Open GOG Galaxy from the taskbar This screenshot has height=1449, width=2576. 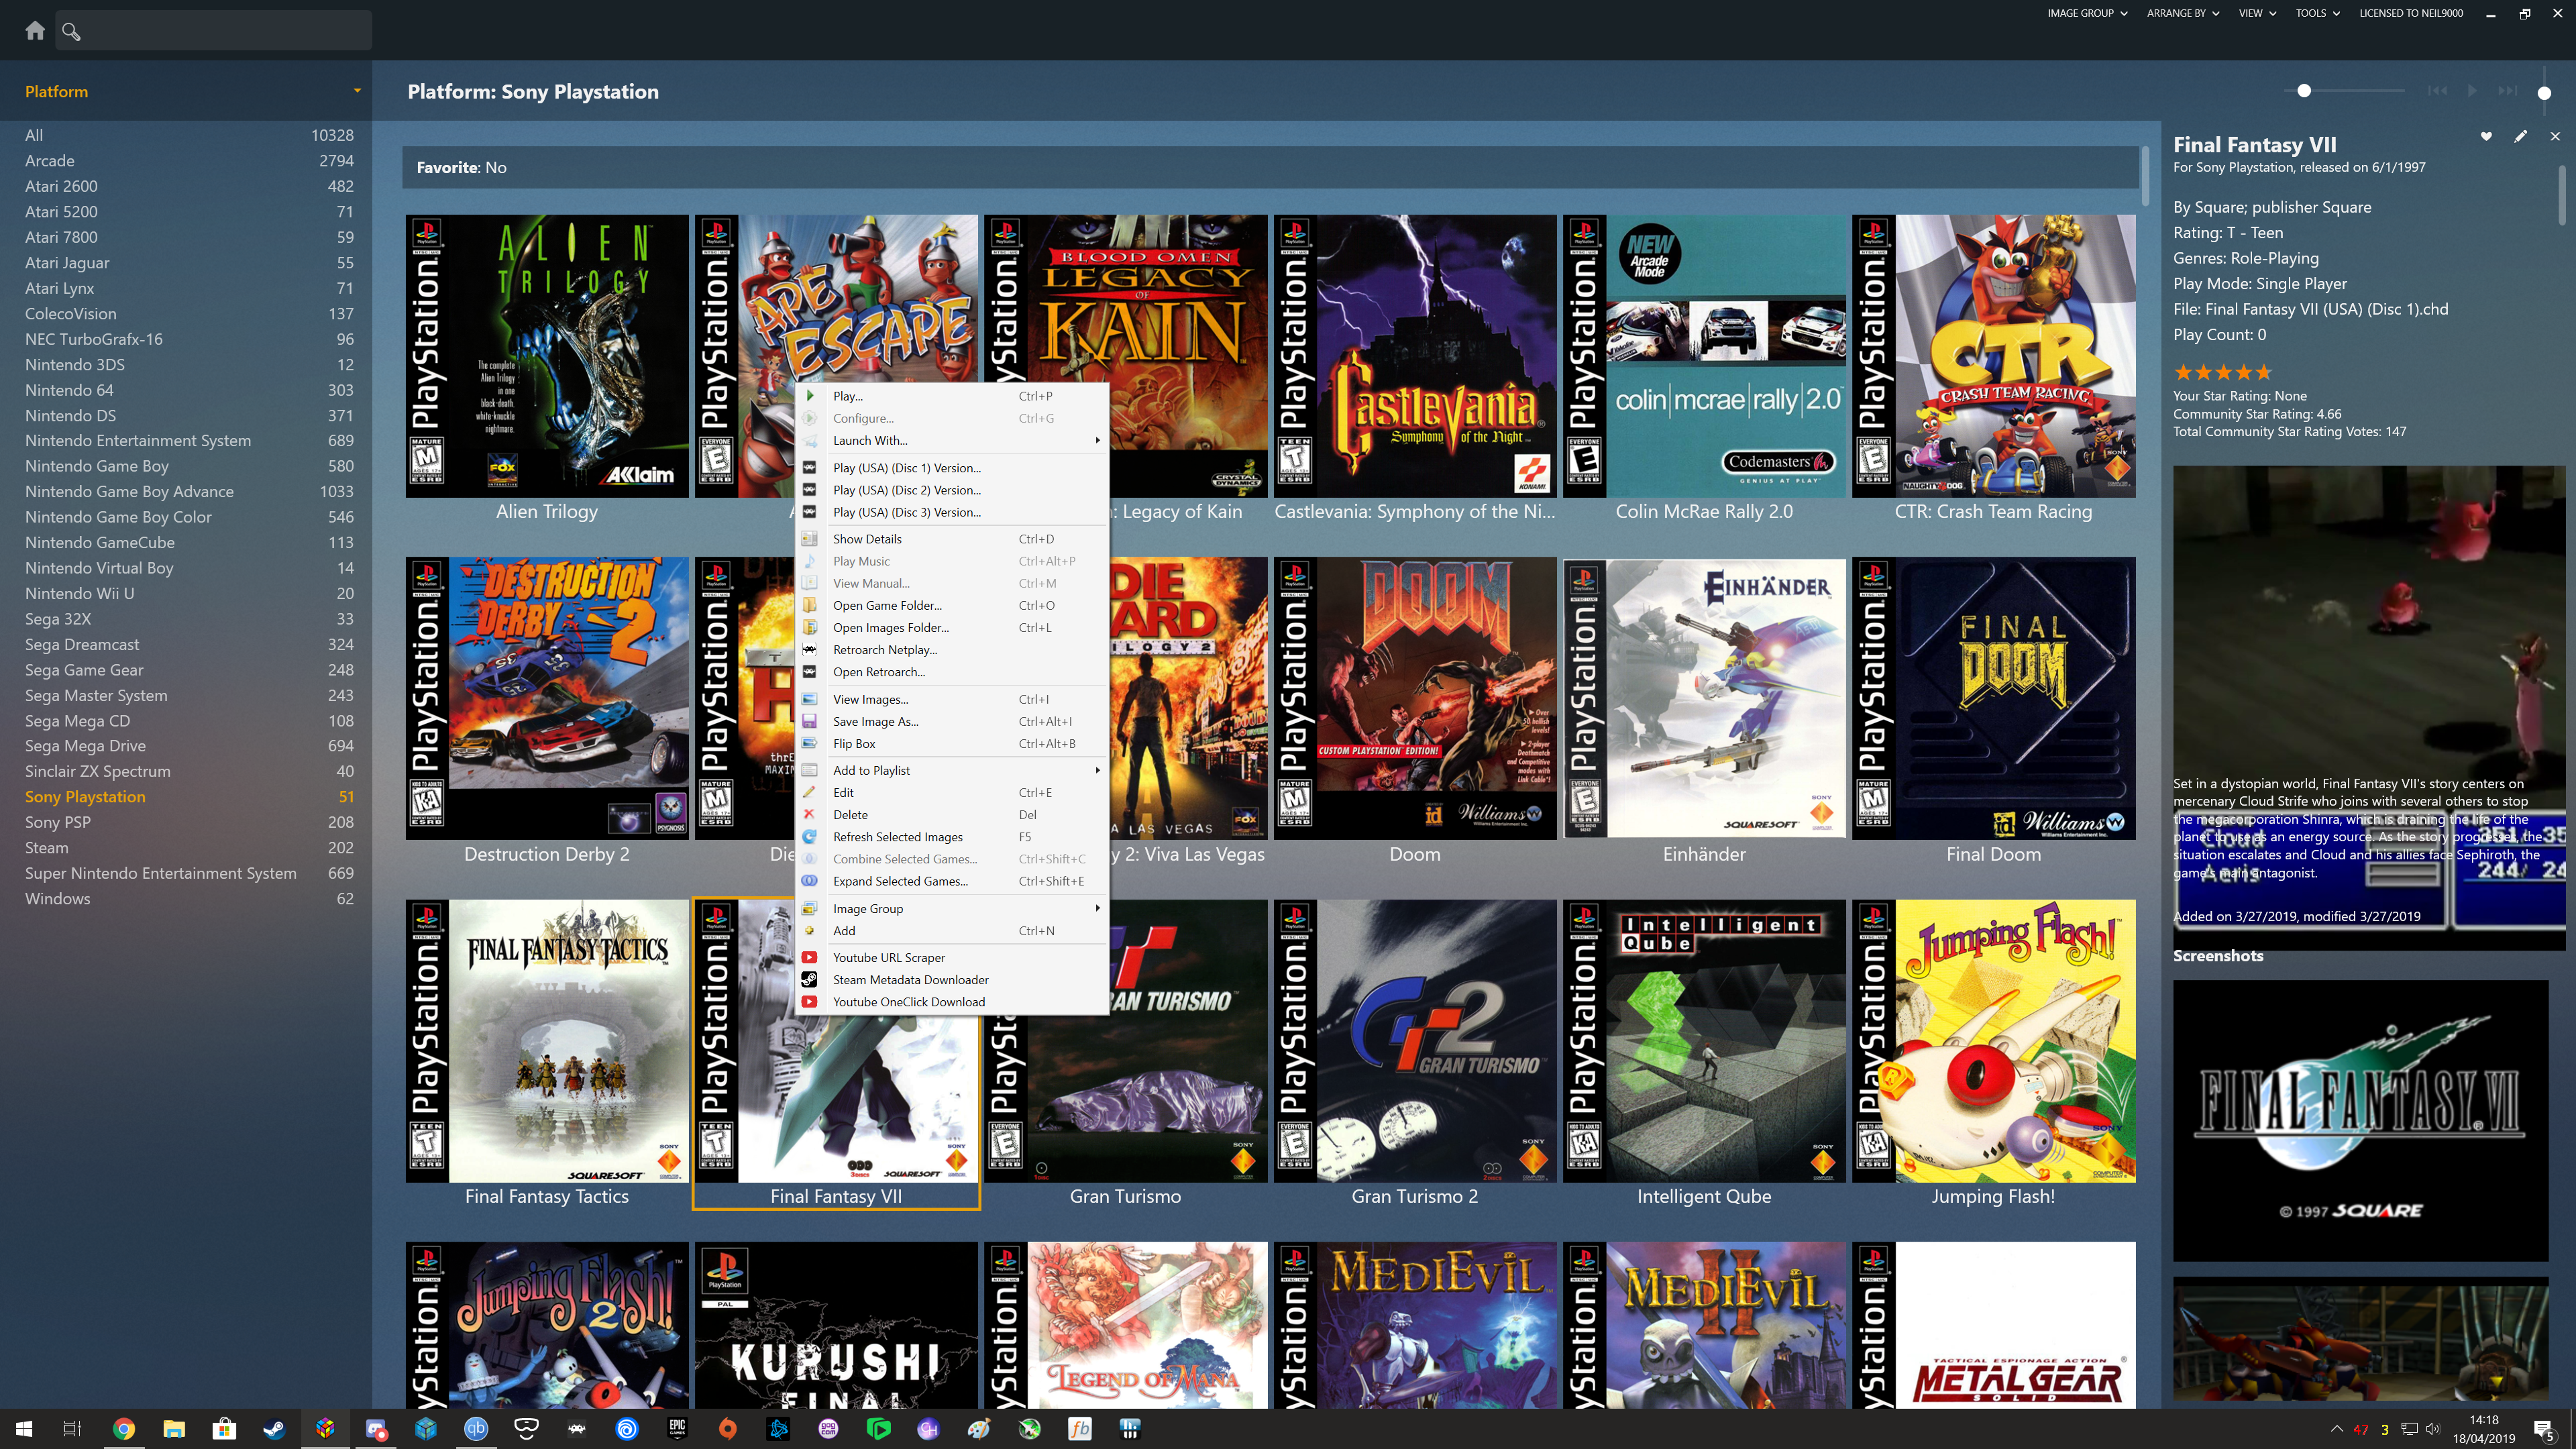coord(828,1429)
